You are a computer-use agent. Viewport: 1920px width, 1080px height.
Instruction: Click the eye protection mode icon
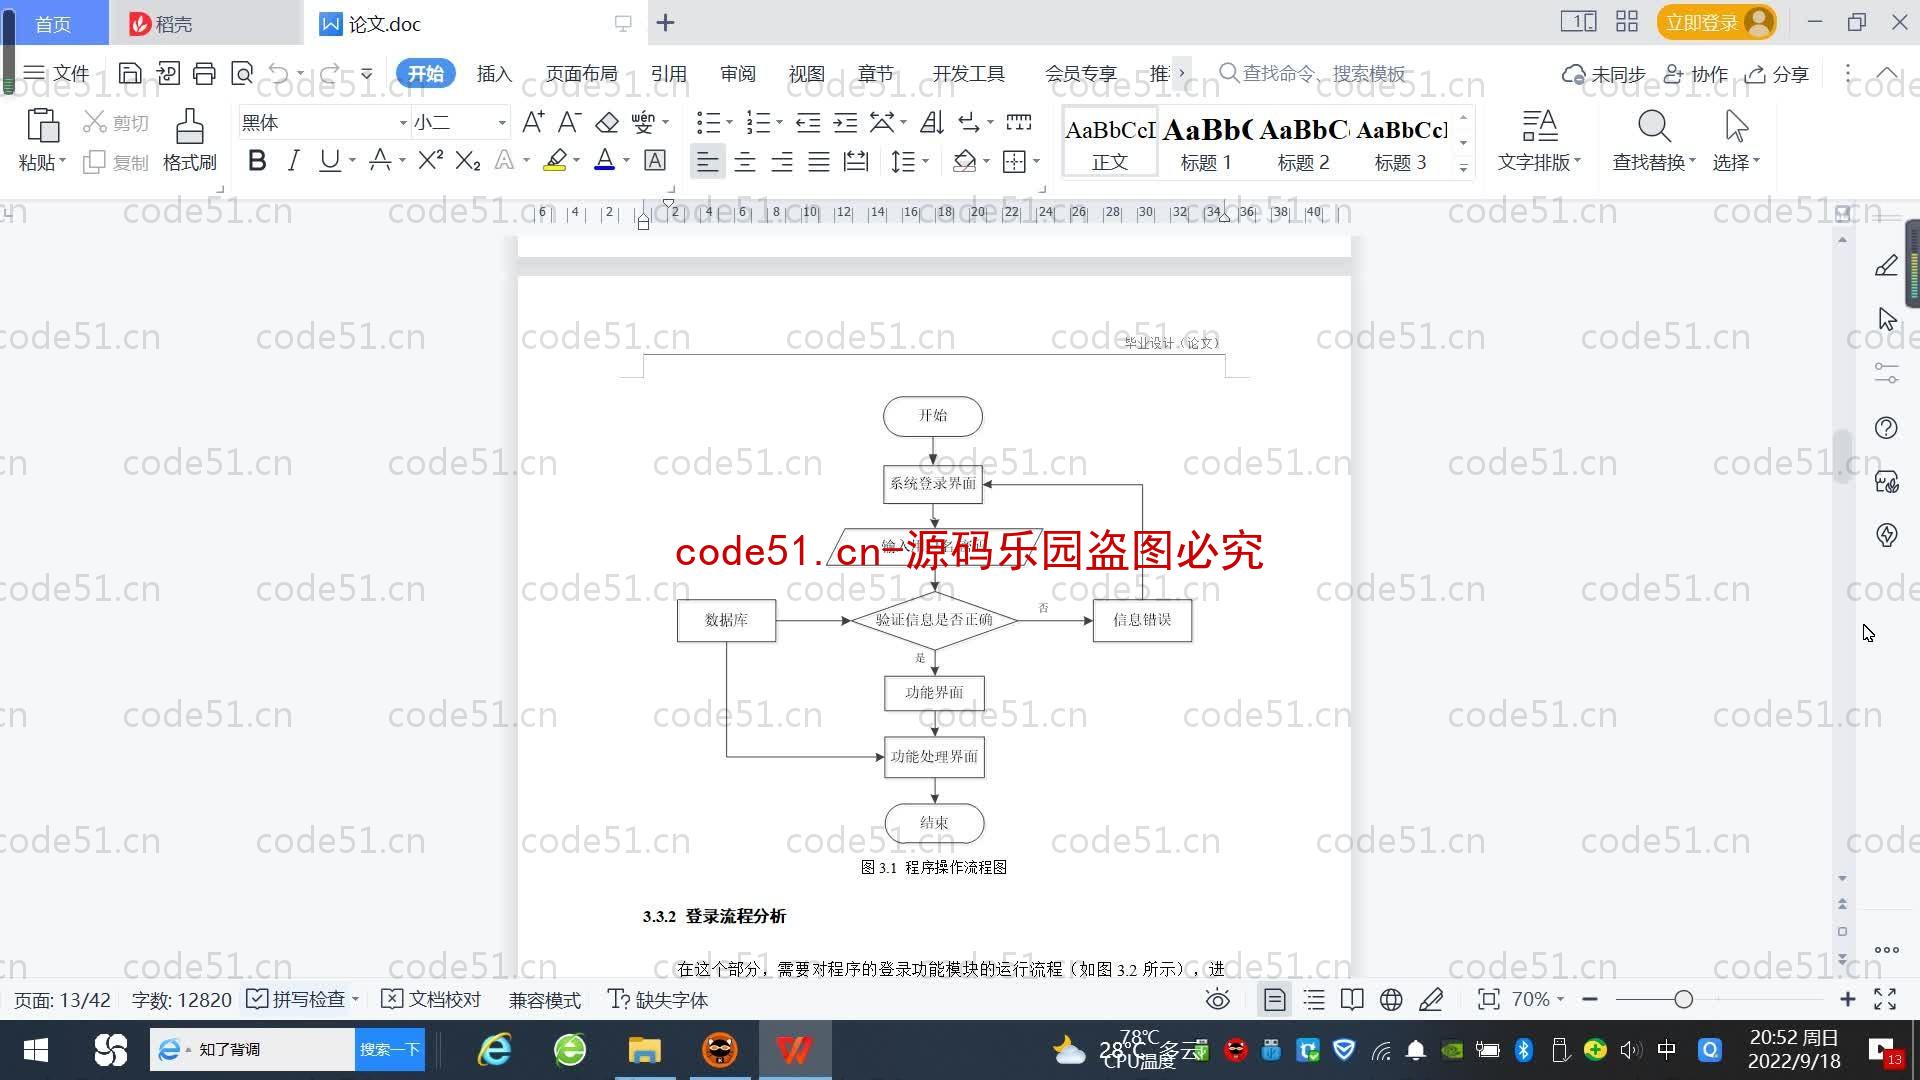point(1217,999)
